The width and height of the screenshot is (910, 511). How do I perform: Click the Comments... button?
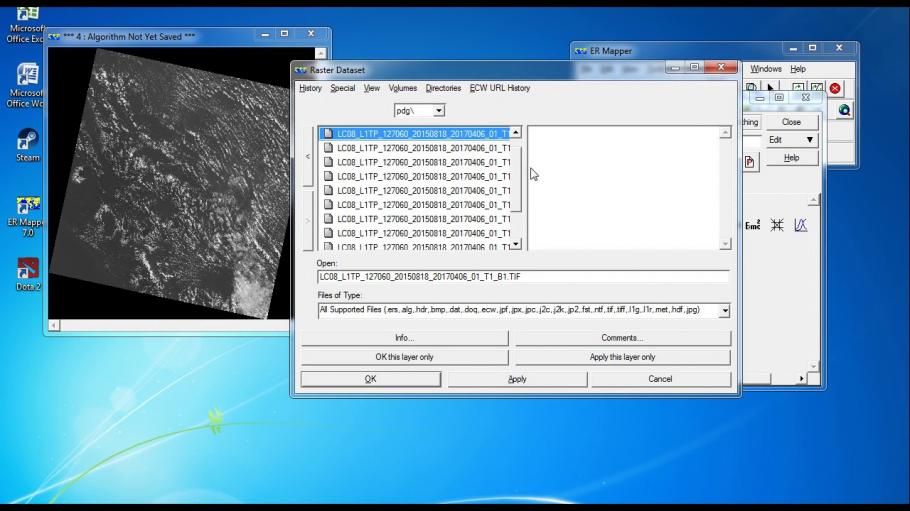pyautogui.click(x=622, y=338)
